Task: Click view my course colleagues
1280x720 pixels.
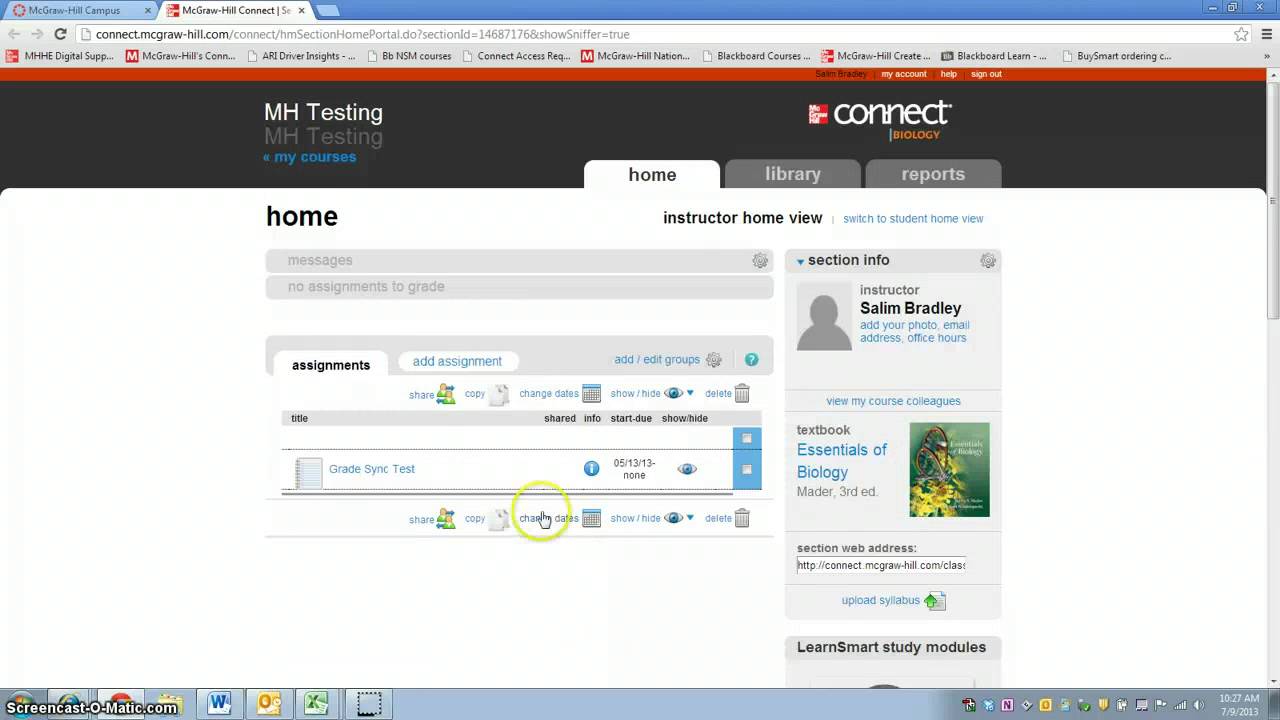Action: pyautogui.click(x=893, y=401)
